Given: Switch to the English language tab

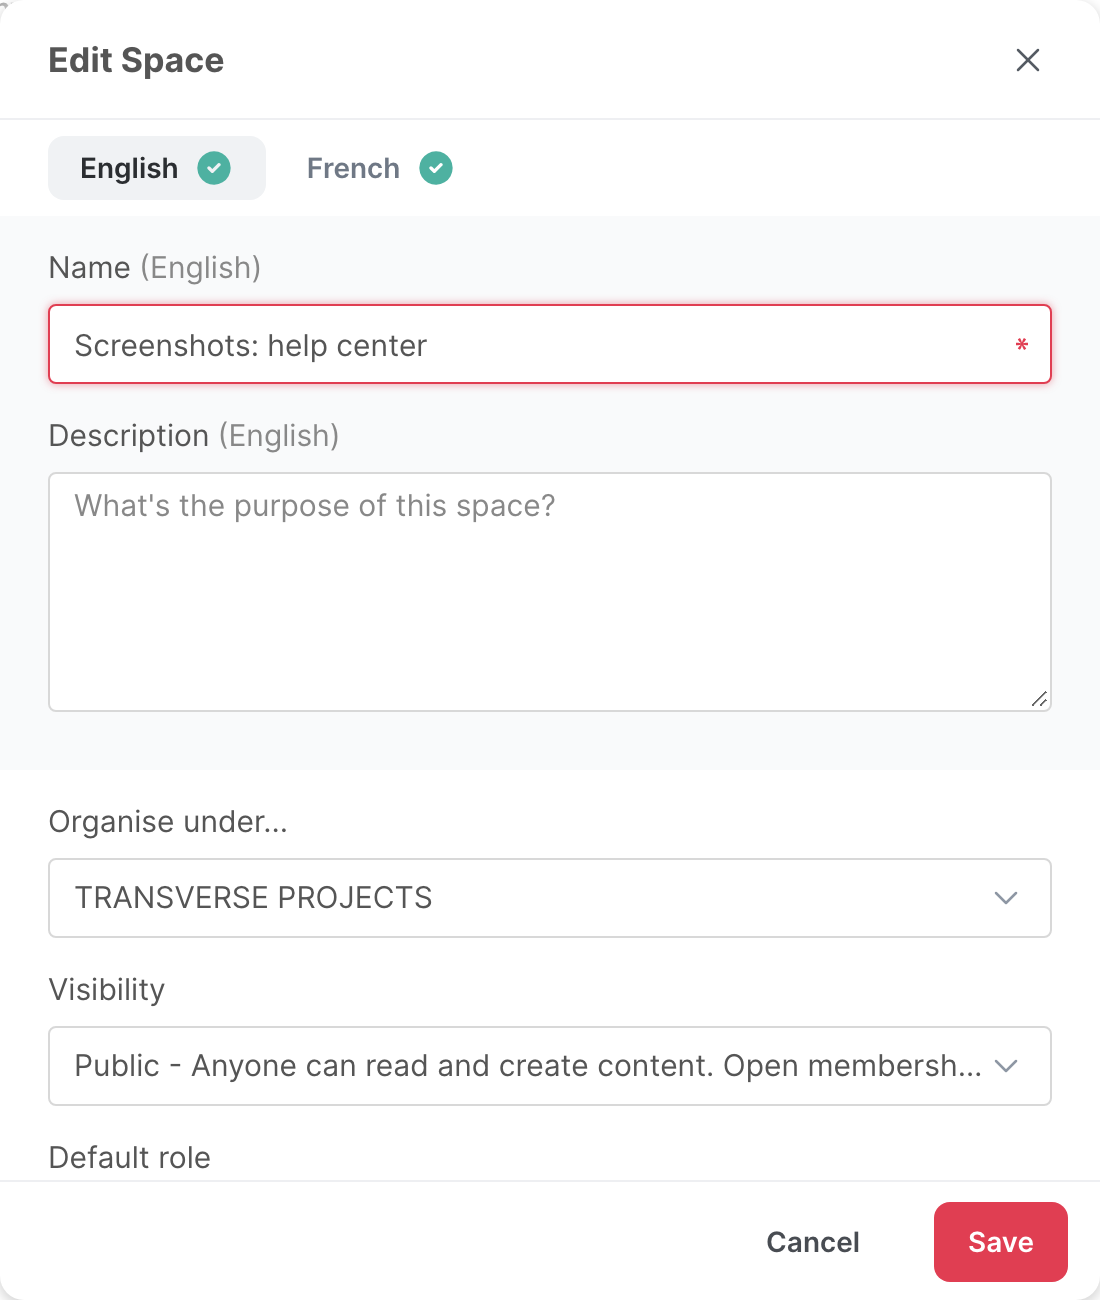Looking at the screenshot, I should [x=157, y=168].
